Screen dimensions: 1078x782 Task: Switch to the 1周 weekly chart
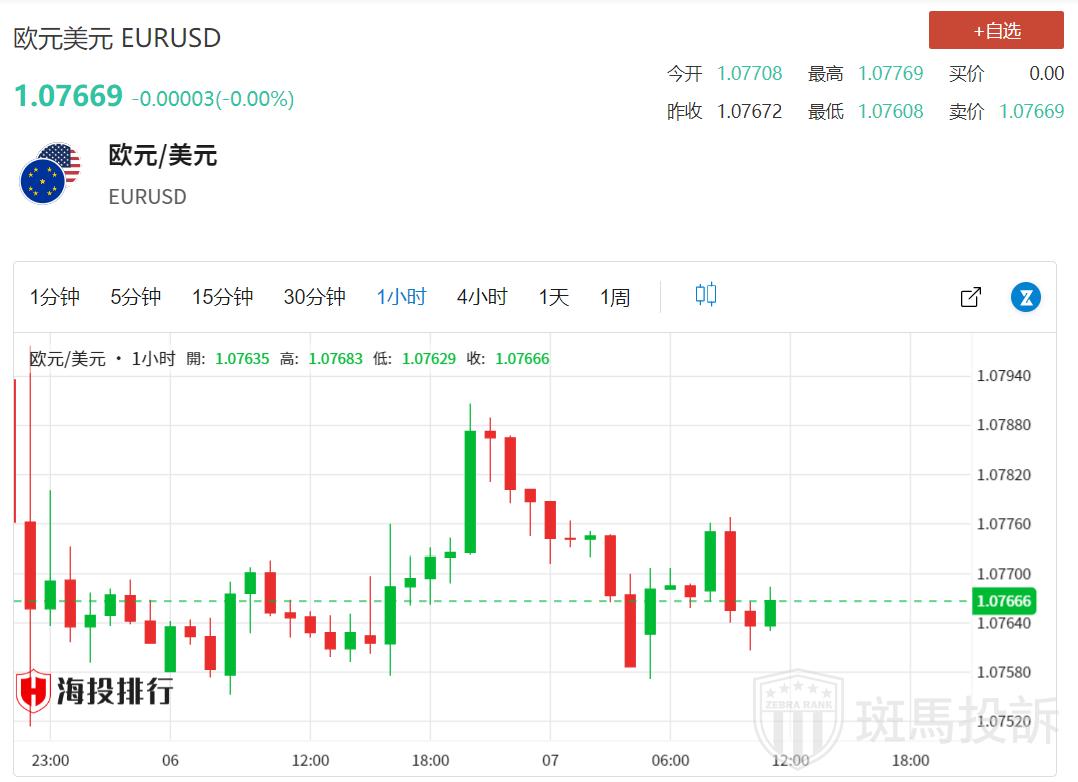click(615, 297)
